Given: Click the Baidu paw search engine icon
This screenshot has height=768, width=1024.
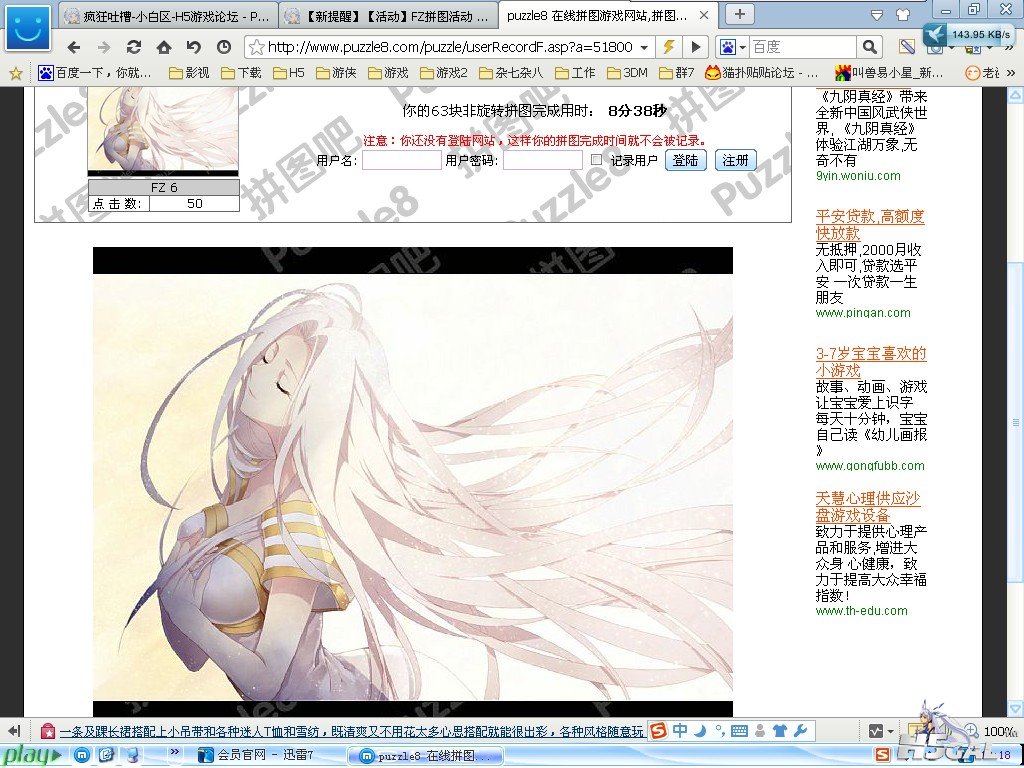Looking at the screenshot, I should point(728,47).
